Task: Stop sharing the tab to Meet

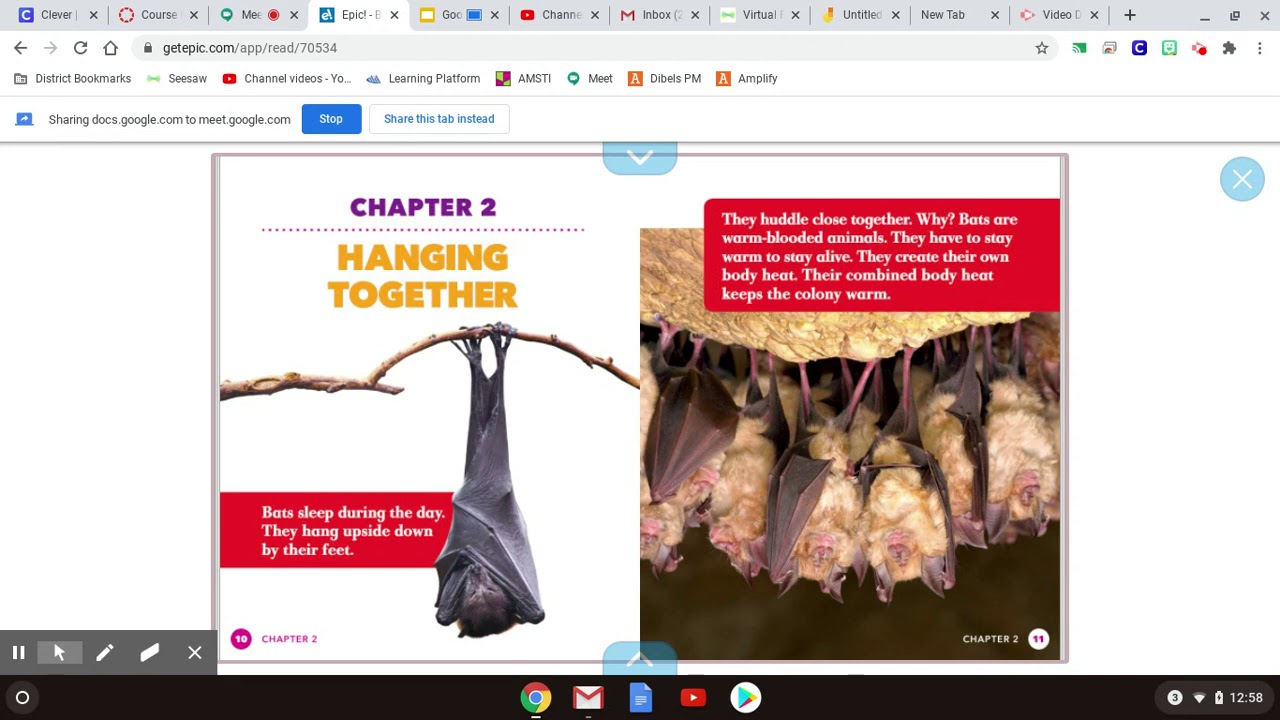Action: (331, 119)
